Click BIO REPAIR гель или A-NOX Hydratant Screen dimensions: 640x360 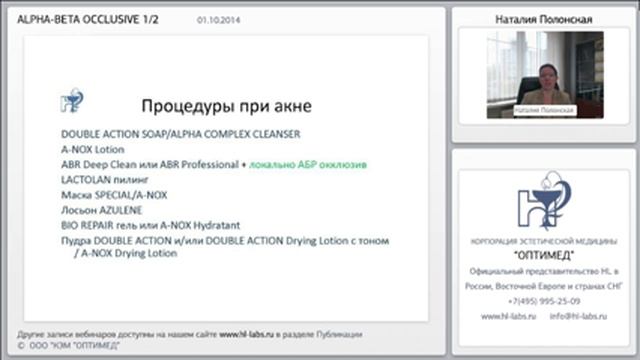click(150, 225)
